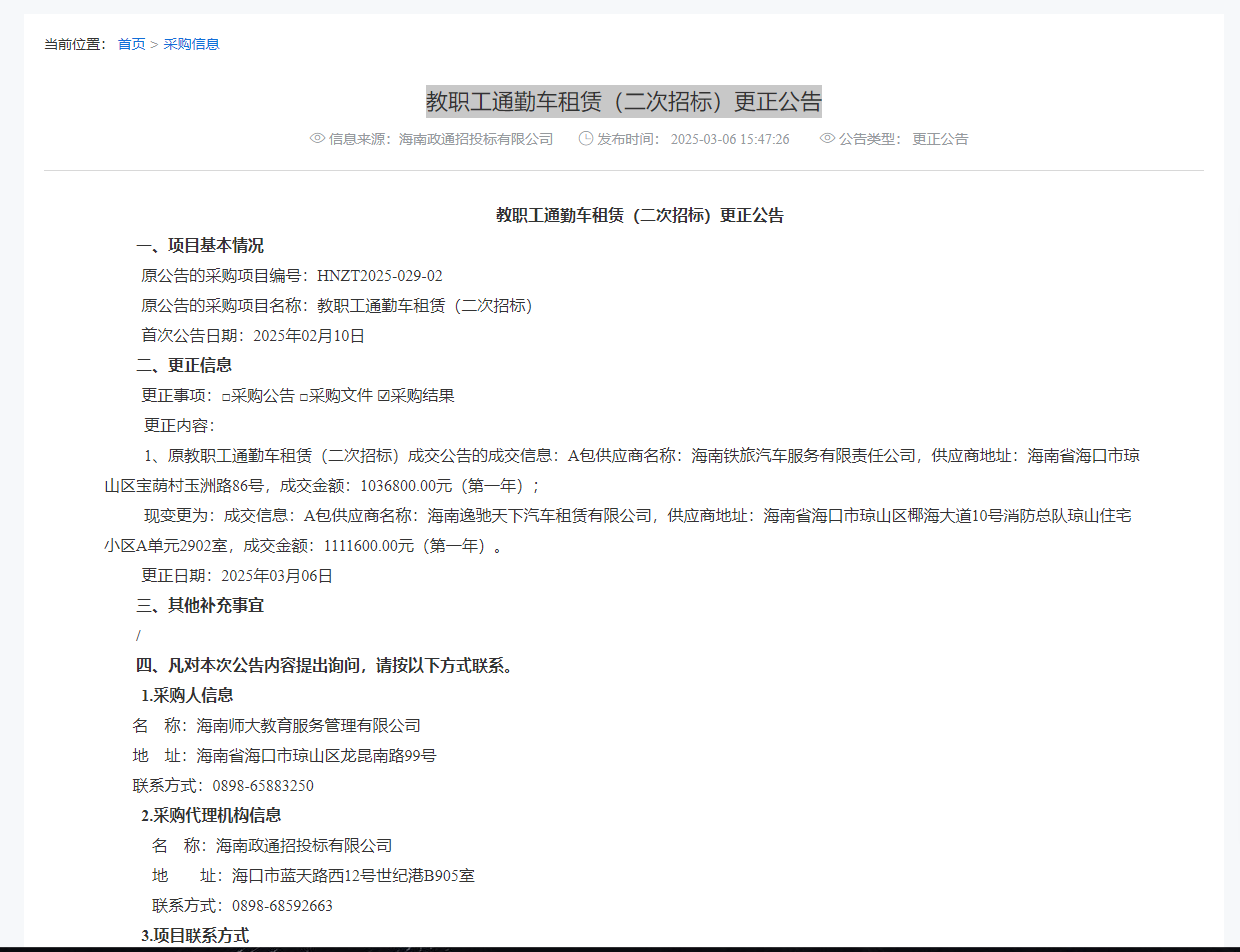Click the agency address 海口市蓝天路西12号世纪港B905室
The width and height of the screenshot is (1240, 952).
tap(353, 876)
